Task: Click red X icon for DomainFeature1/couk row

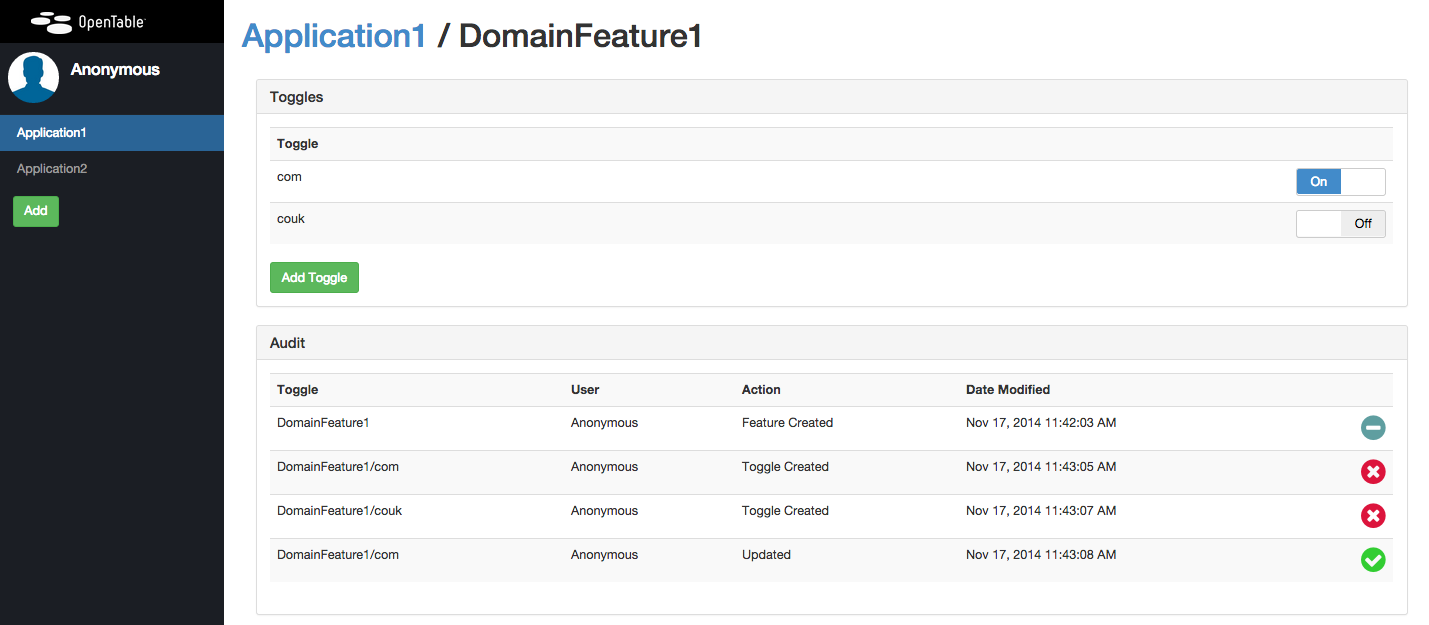Action: coord(1373,516)
